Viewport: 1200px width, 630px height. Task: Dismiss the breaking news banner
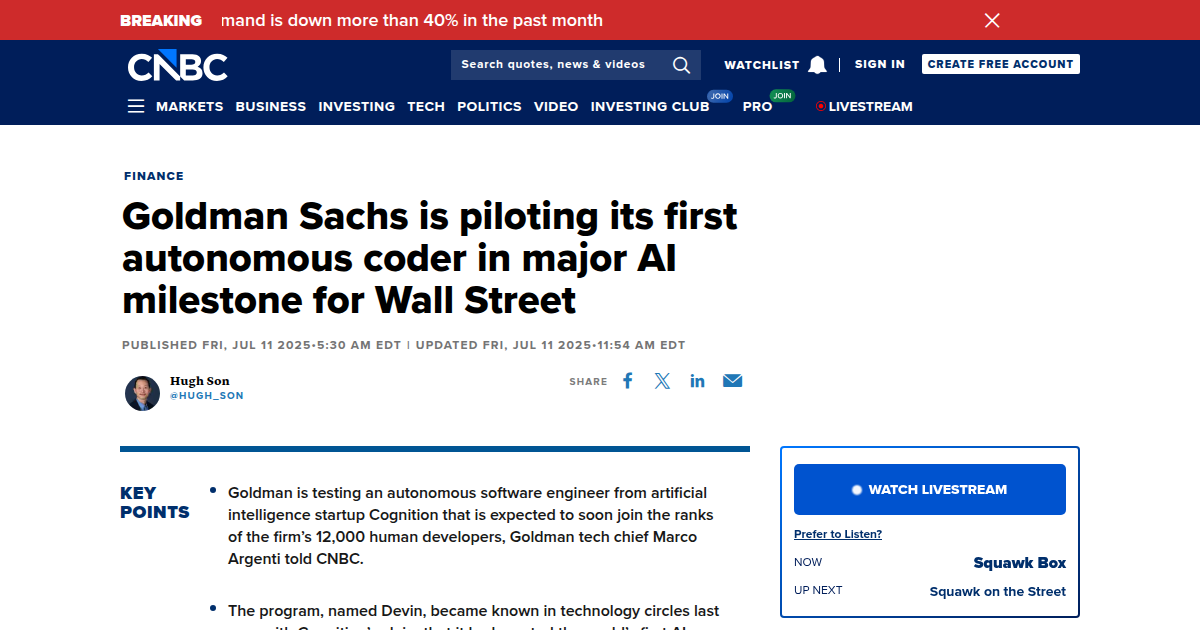click(991, 20)
